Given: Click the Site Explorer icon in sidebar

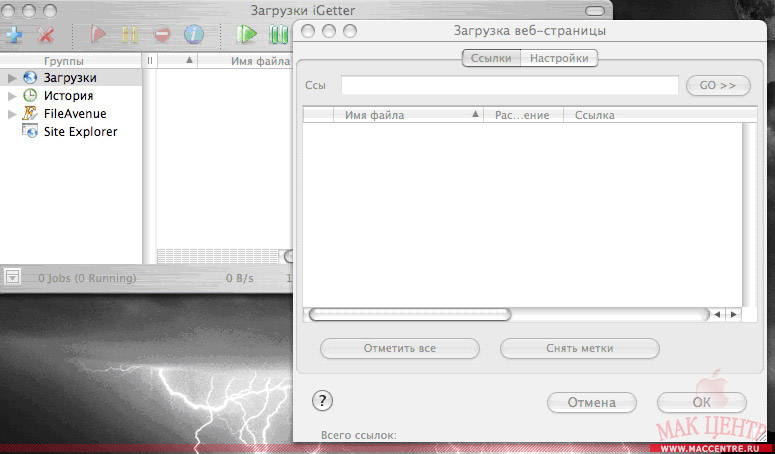Looking at the screenshot, I should (x=30, y=131).
